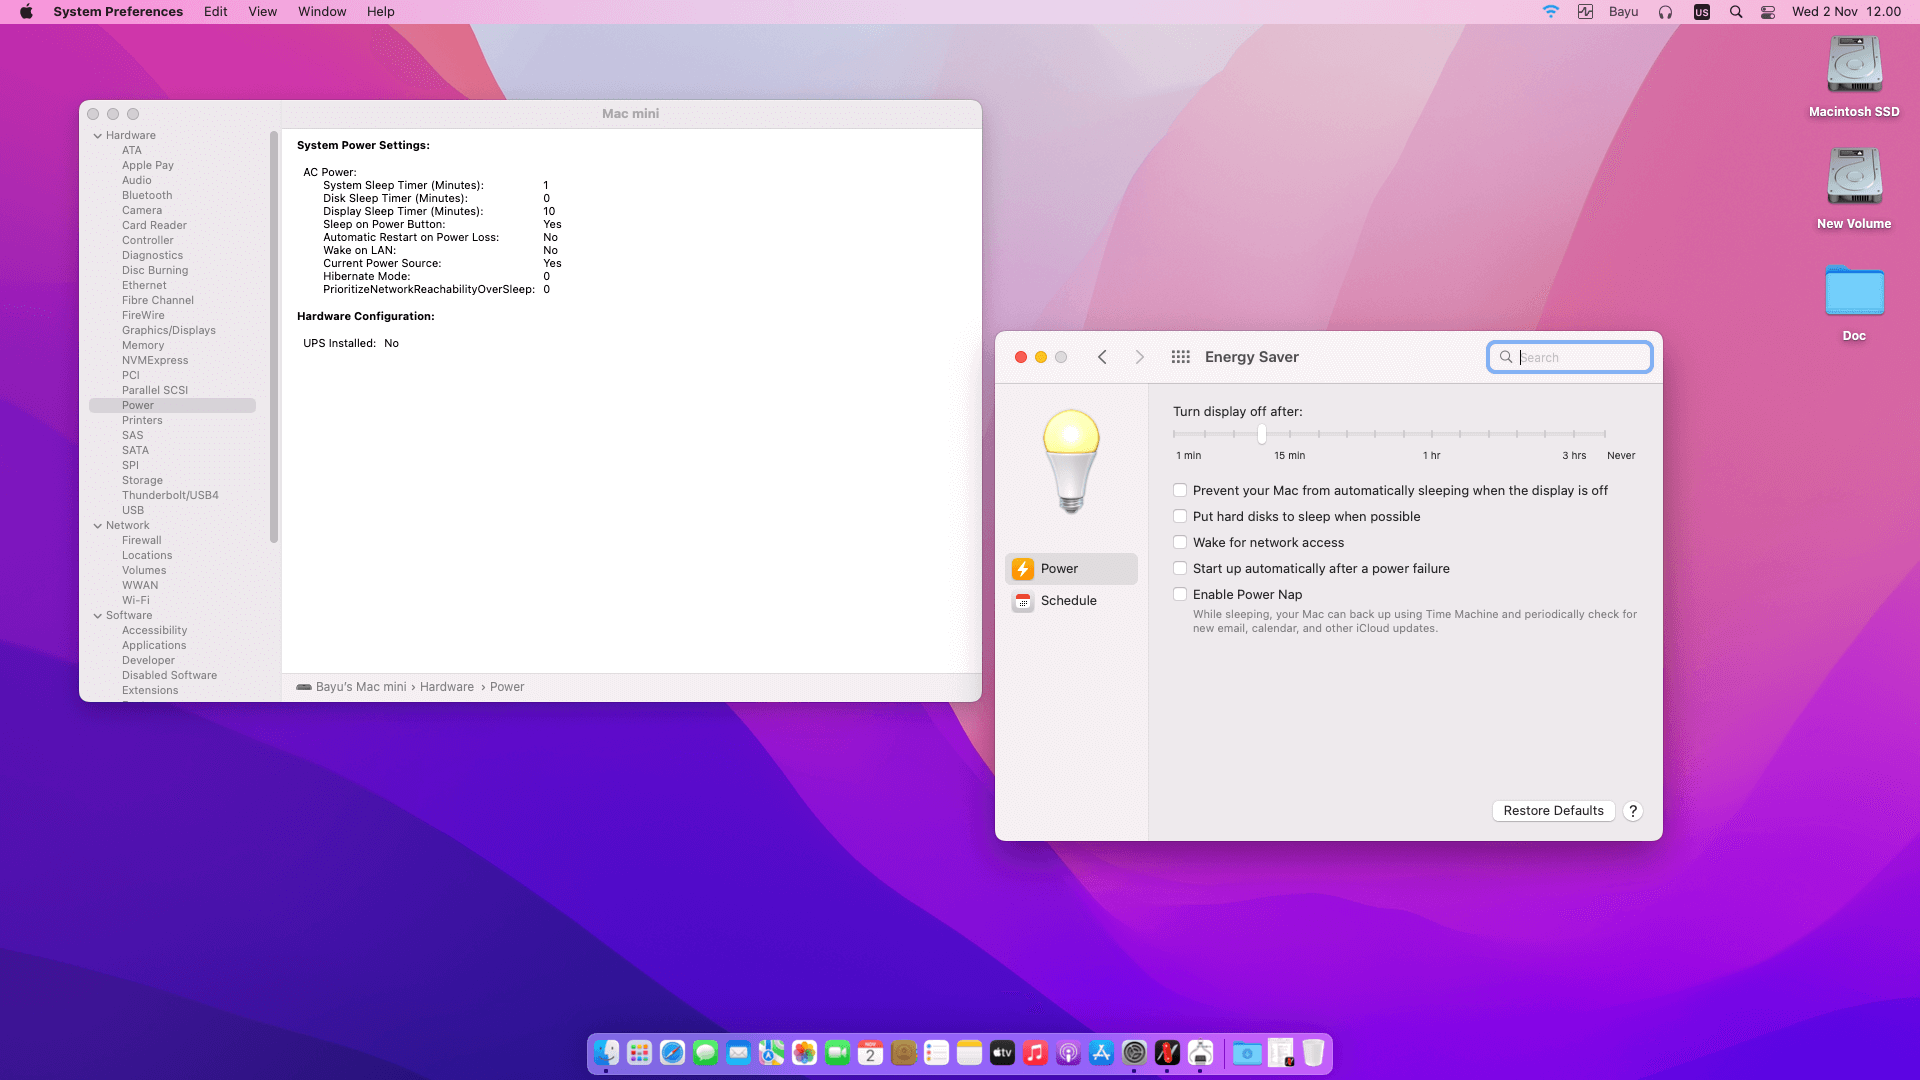
Task: Click the display-off slider at Never
Action: coord(1604,434)
